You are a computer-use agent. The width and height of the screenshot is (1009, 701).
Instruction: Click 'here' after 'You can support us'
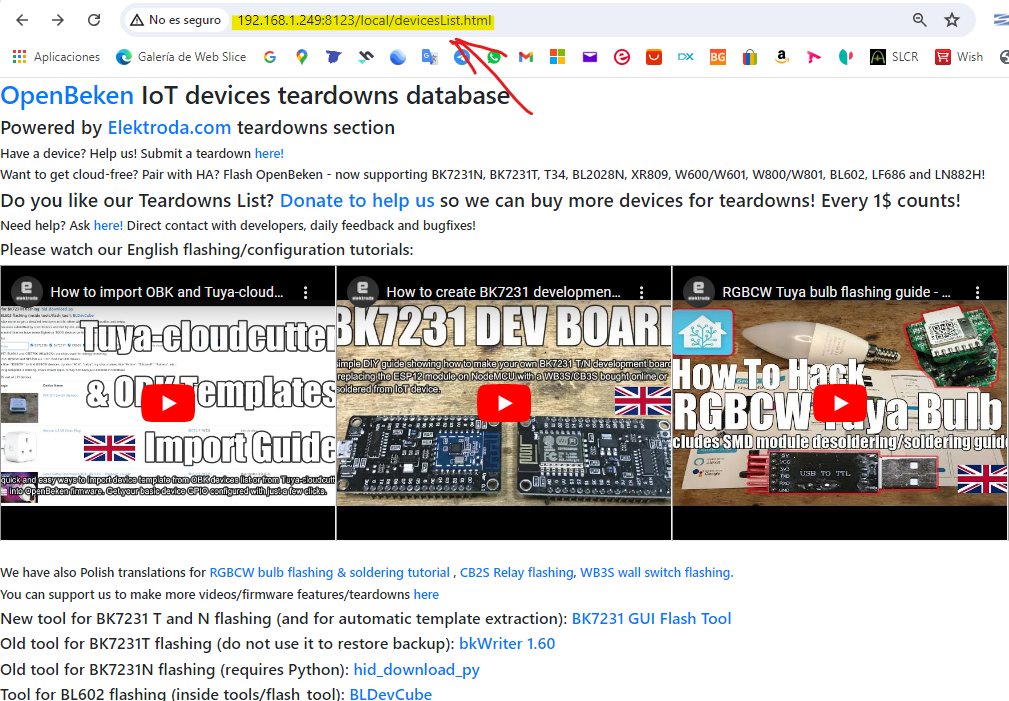pos(426,594)
